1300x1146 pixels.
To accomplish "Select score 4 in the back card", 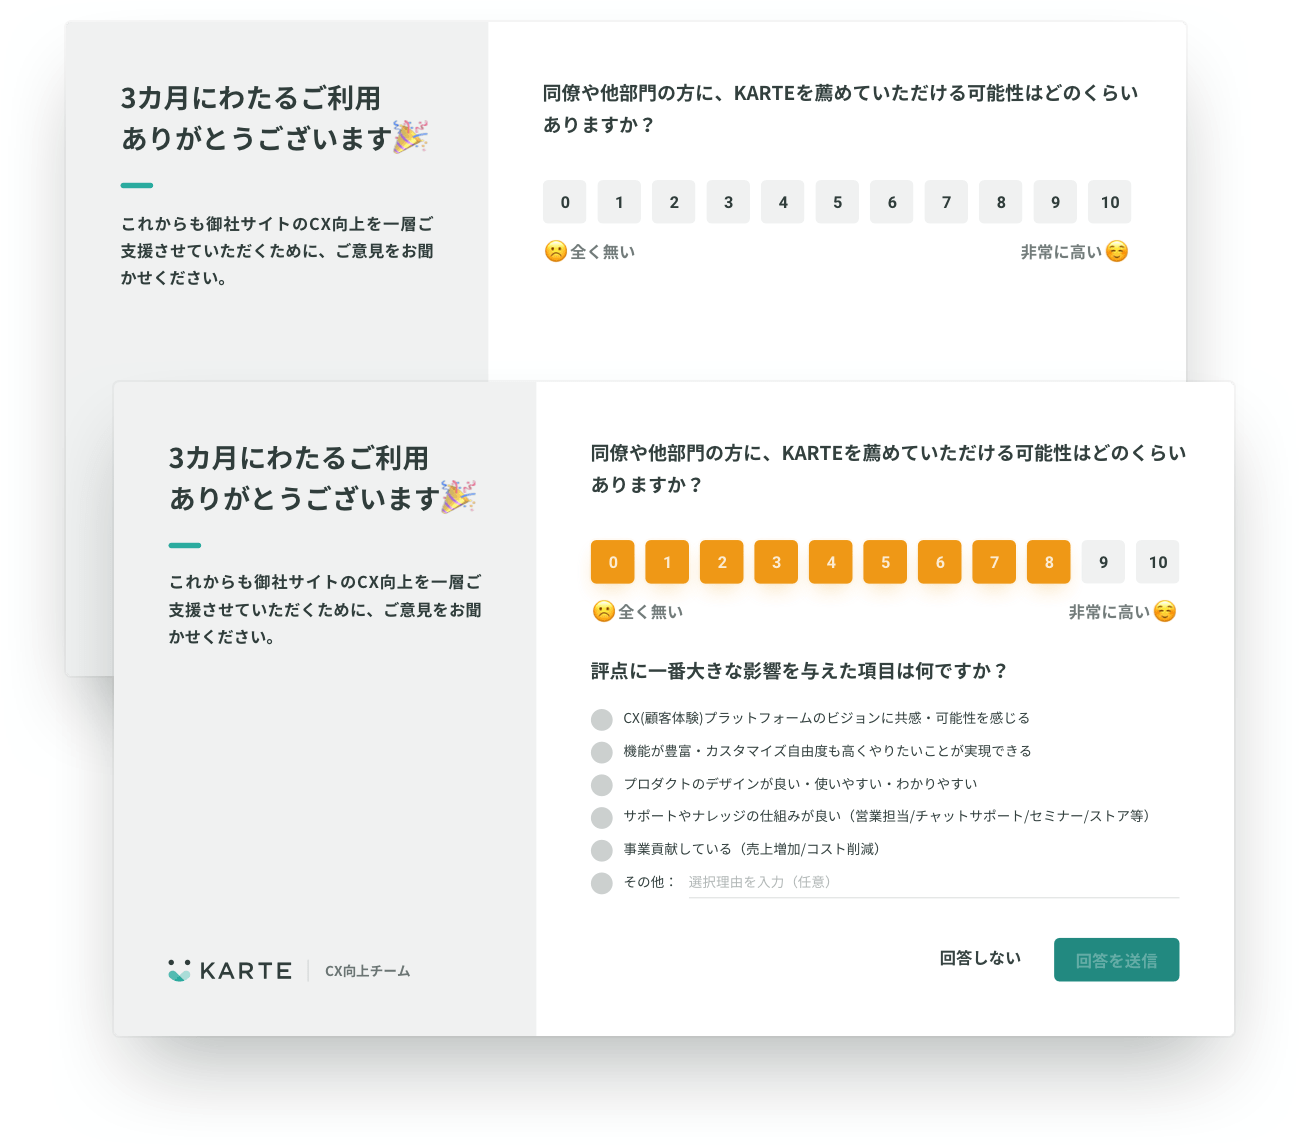I will (783, 202).
